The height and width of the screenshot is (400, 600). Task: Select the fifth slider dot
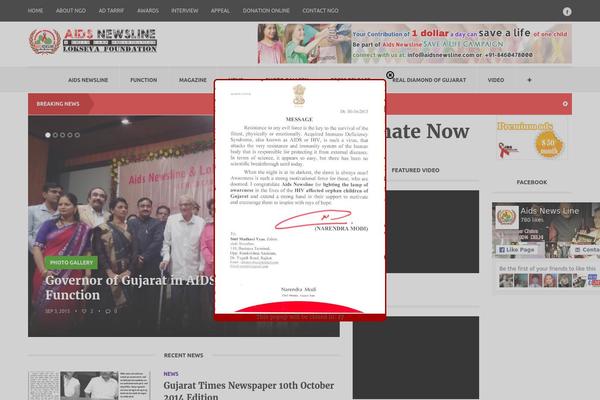coord(77,135)
